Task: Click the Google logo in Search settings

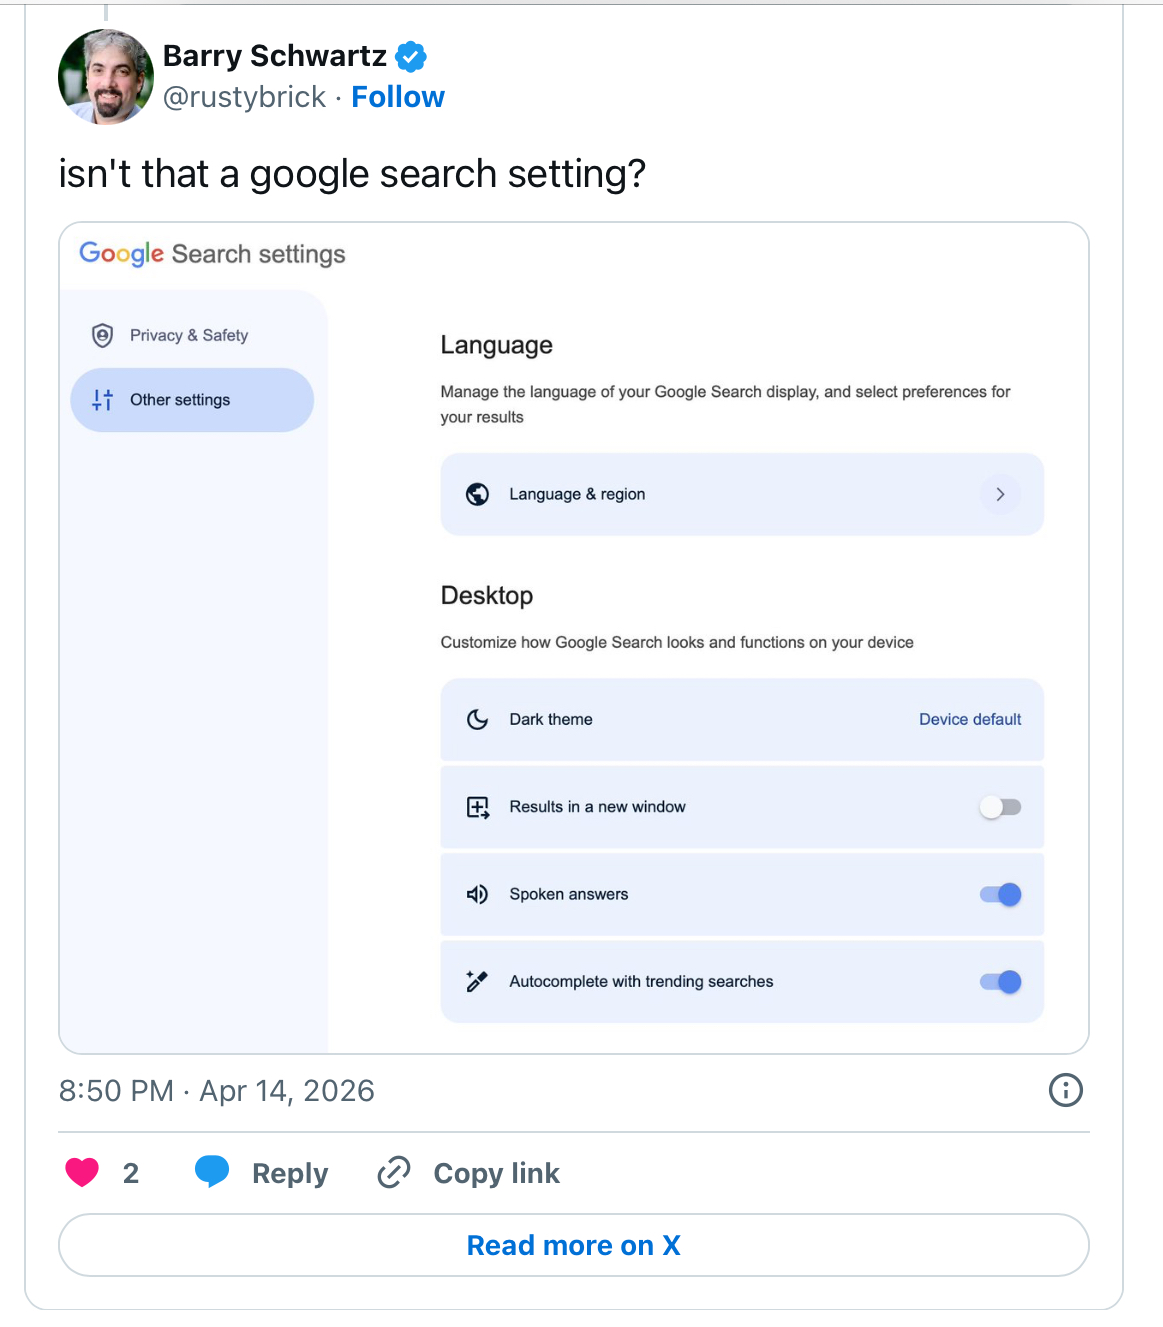Action: 120,253
